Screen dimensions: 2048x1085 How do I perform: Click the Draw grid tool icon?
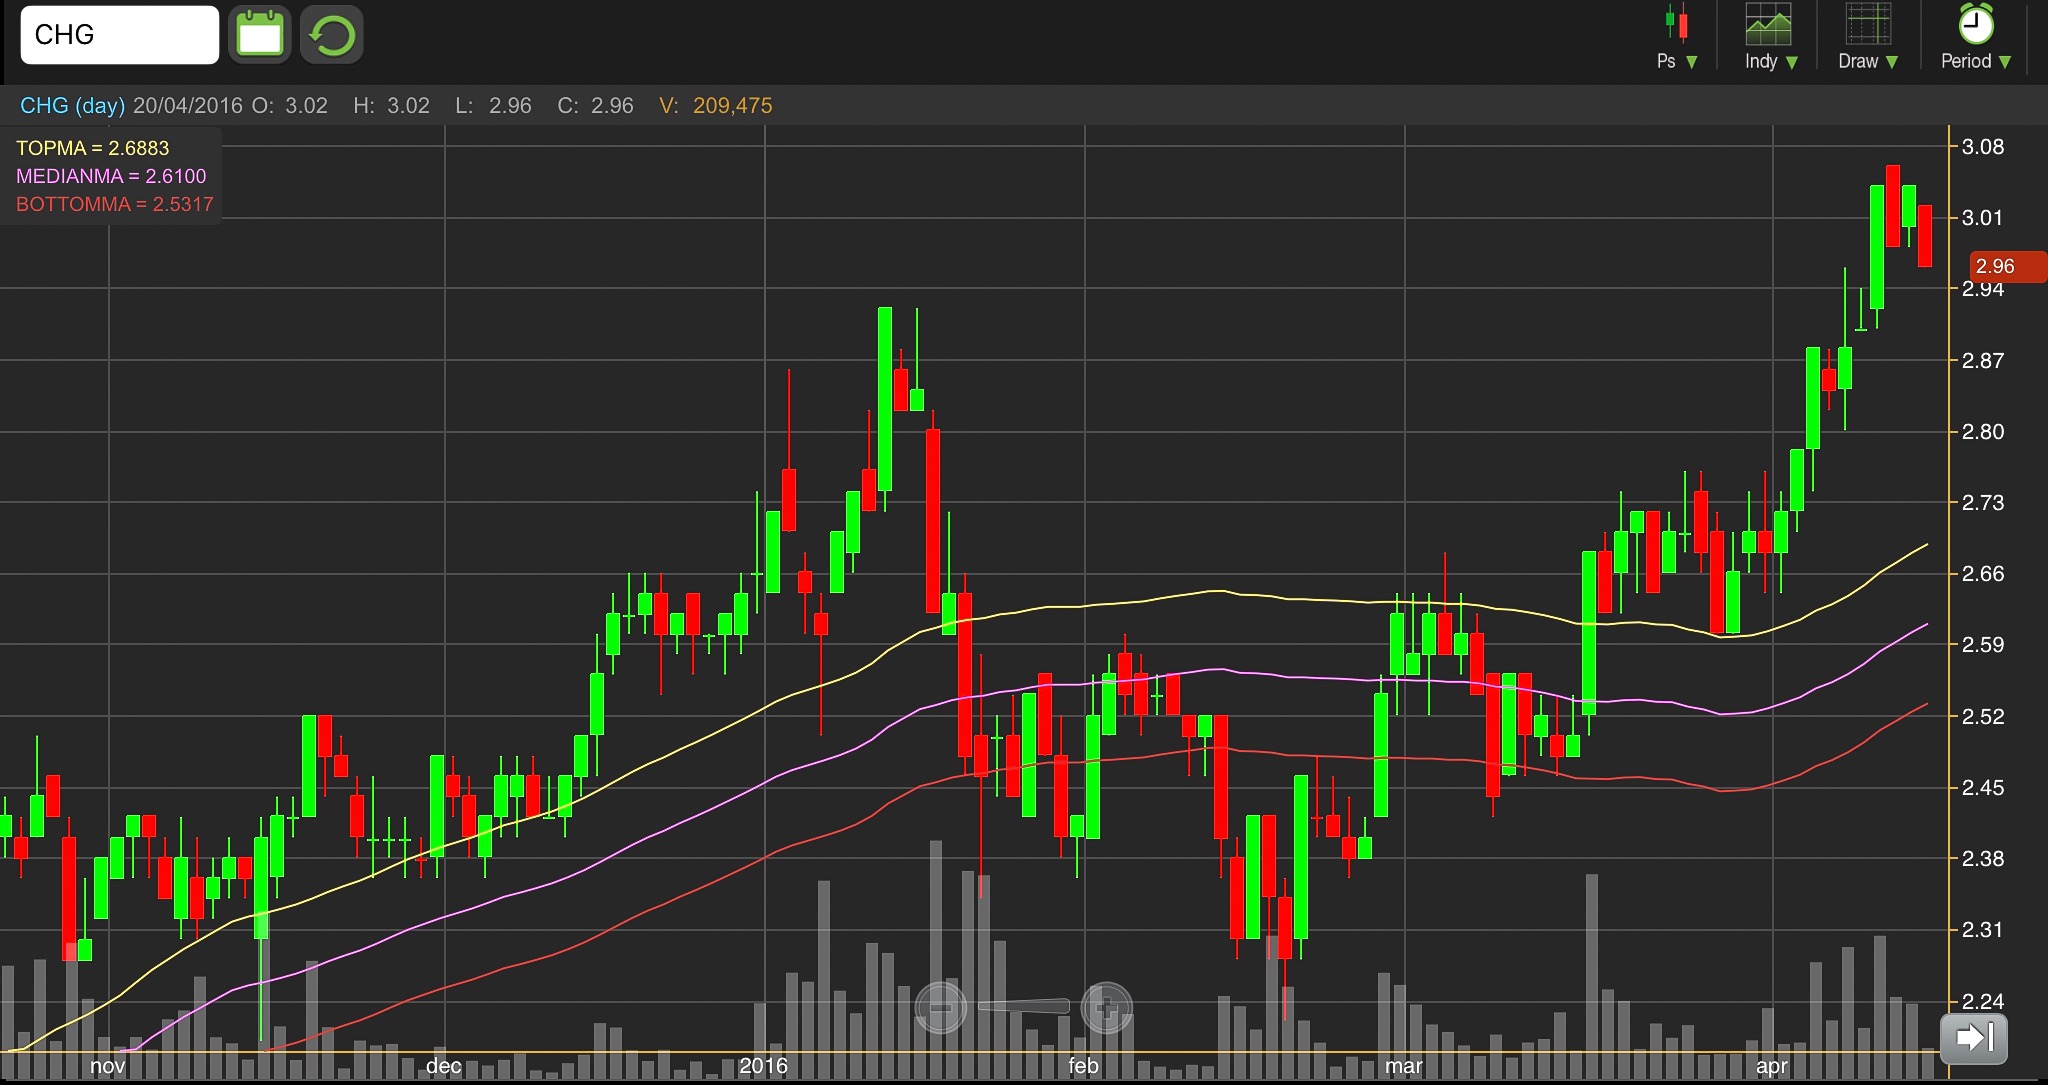[x=1867, y=24]
